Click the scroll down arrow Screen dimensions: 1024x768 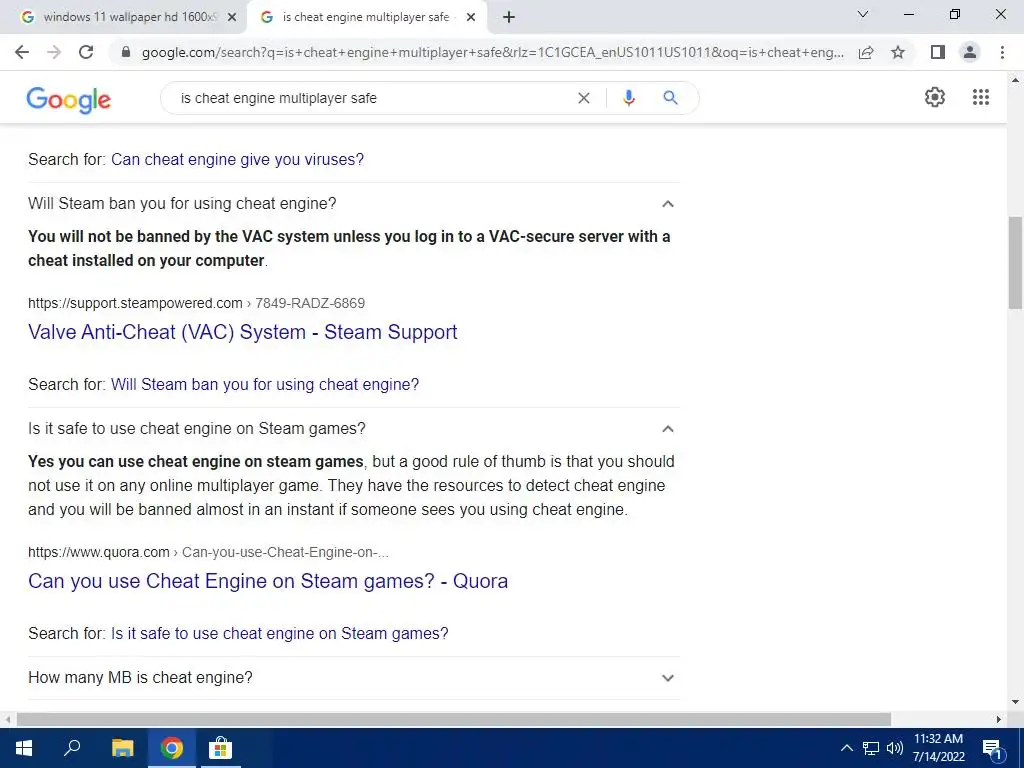tap(1015, 702)
